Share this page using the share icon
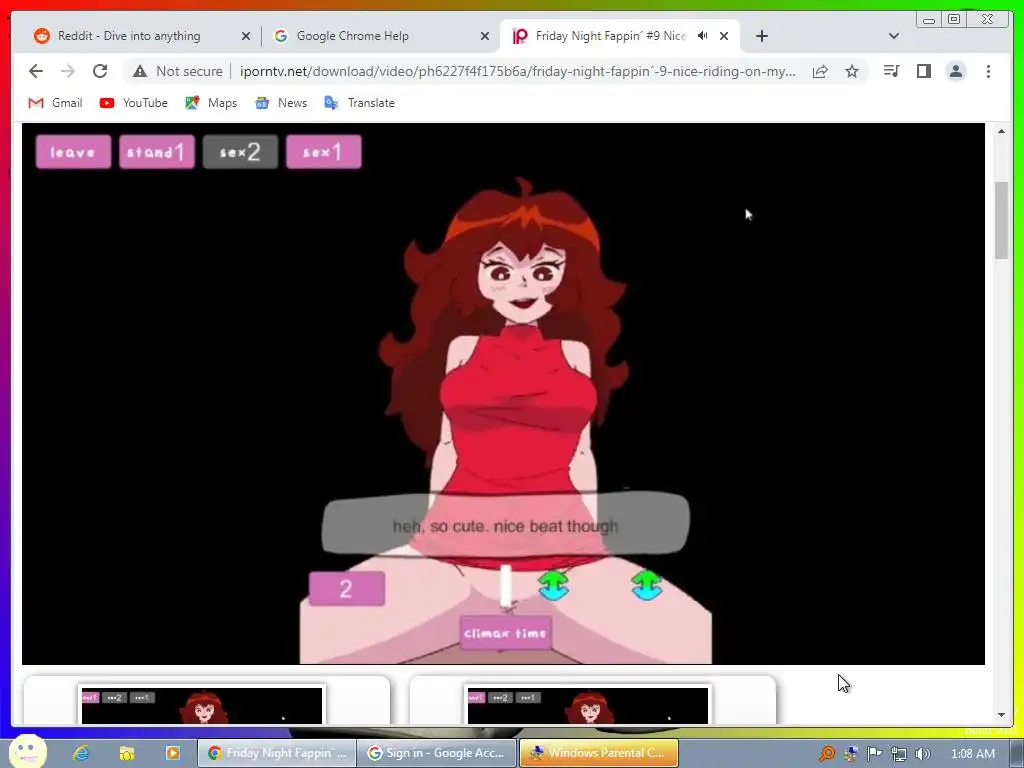 click(x=820, y=71)
